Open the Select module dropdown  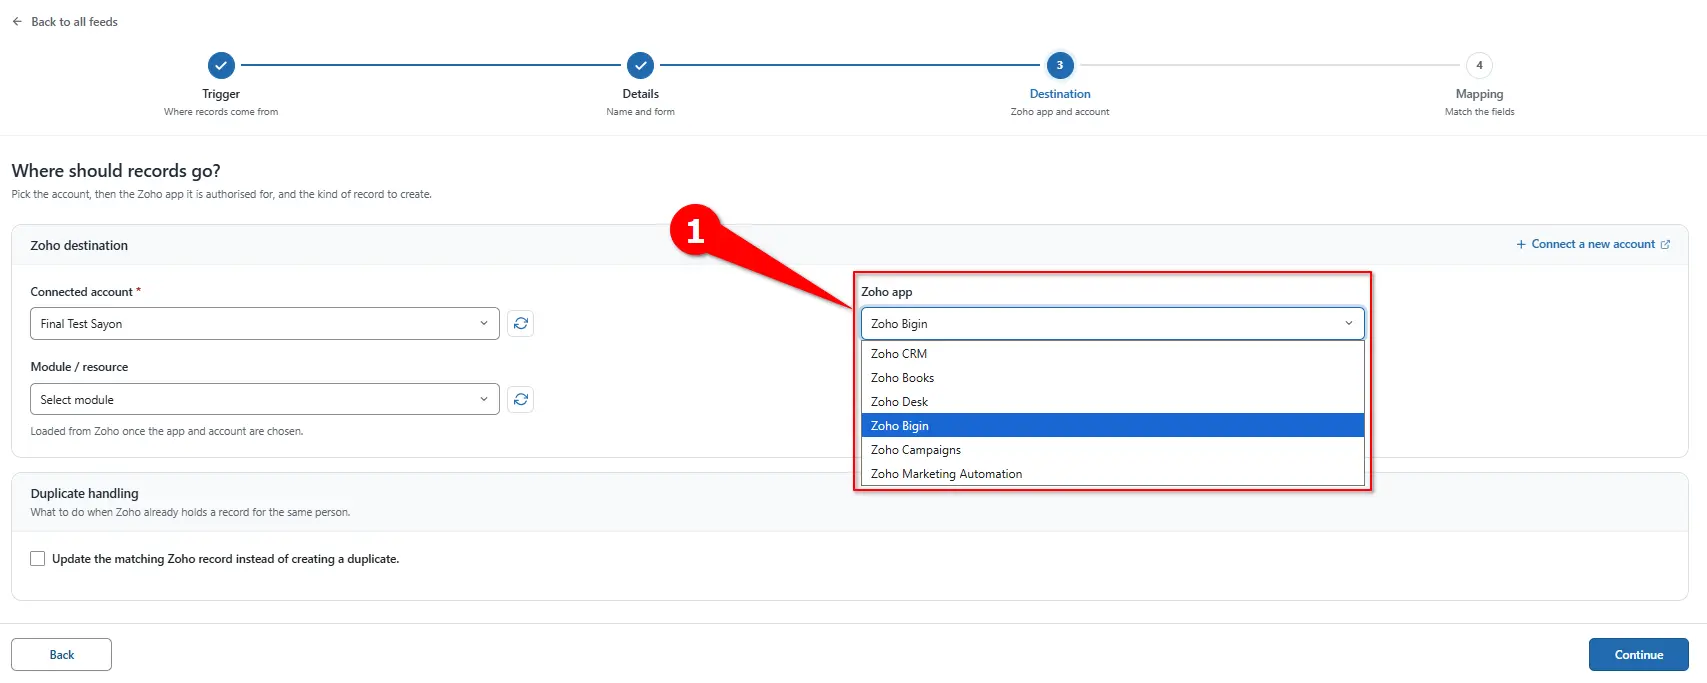click(x=265, y=400)
